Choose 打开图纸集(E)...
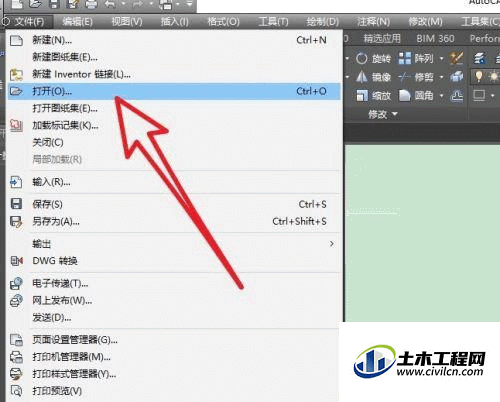500x402 pixels. pyautogui.click(x=173, y=108)
